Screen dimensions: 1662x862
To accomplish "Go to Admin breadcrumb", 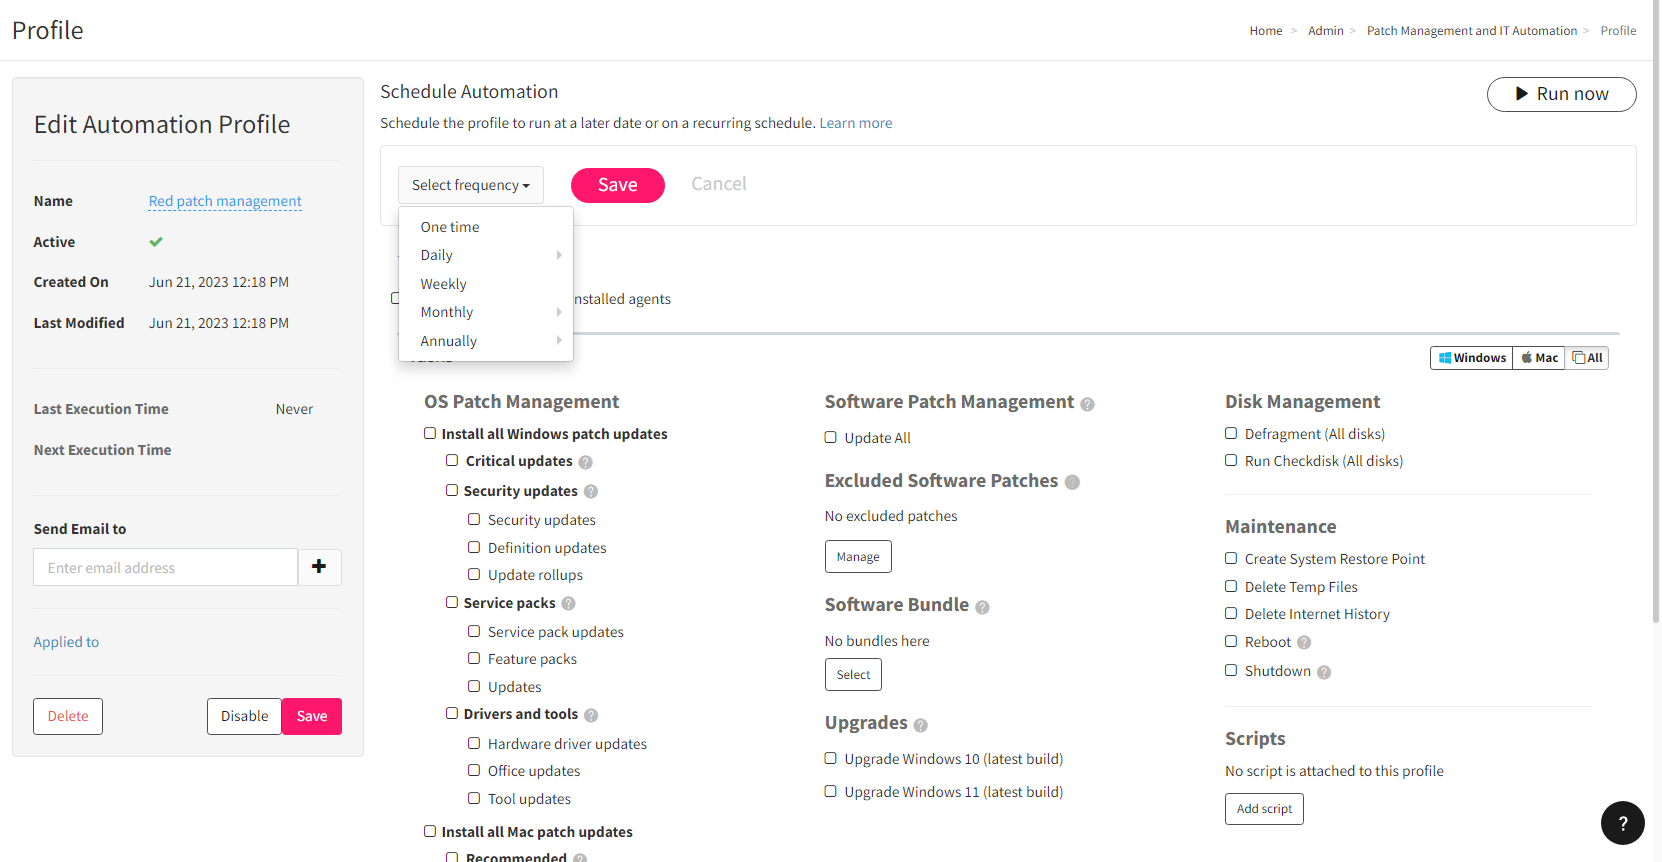I will point(1326,31).
